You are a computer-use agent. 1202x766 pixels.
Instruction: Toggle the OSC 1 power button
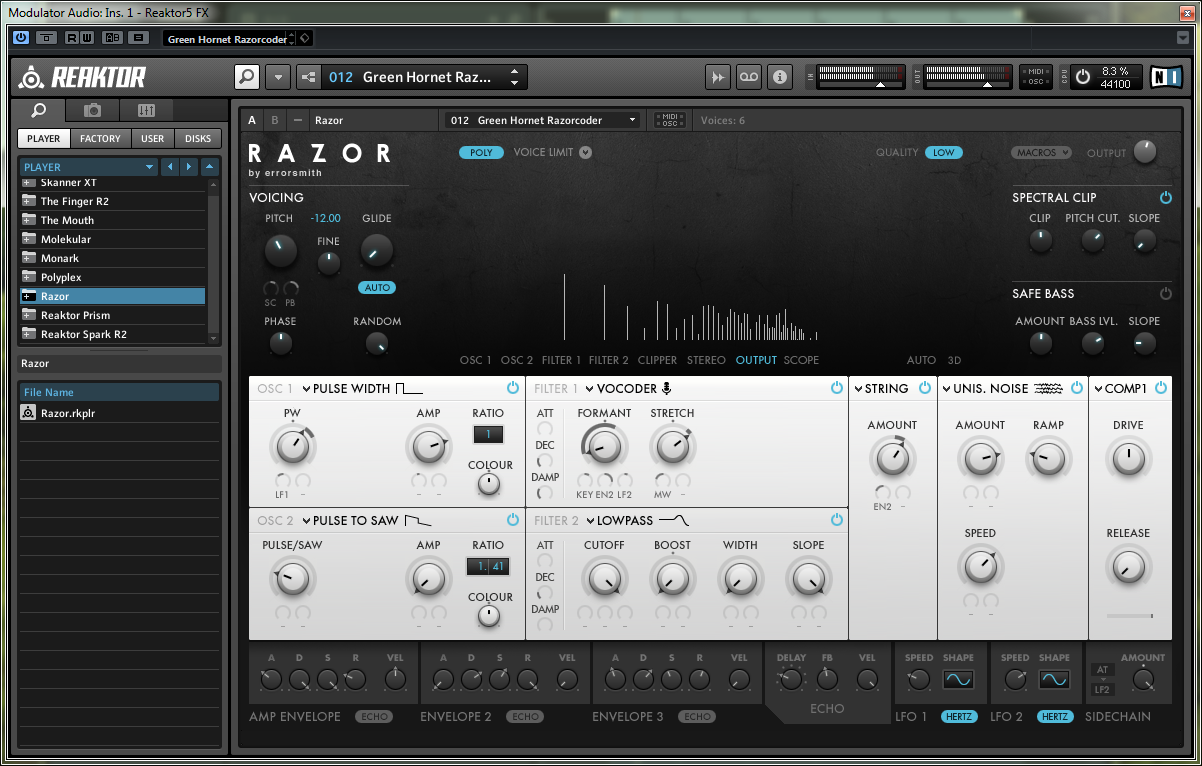(513, 388)
